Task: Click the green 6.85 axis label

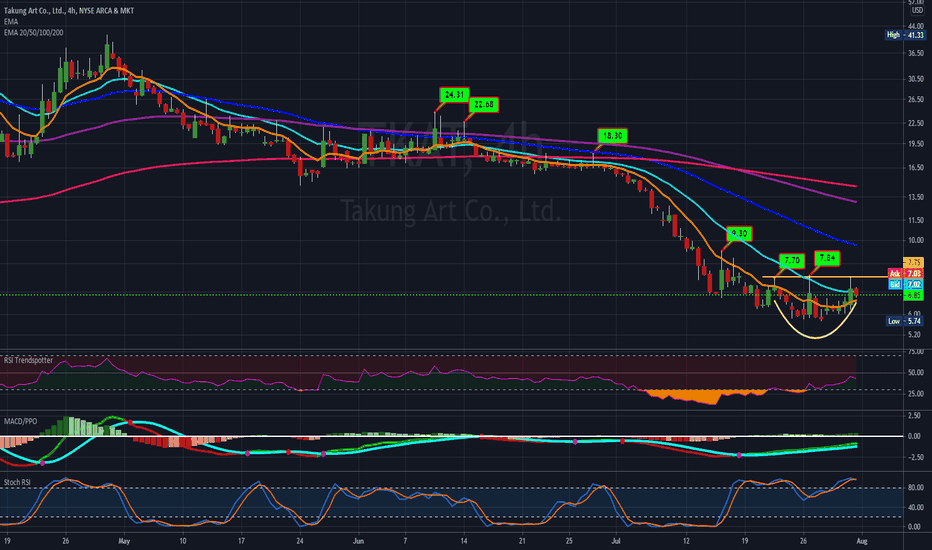Action: click(914, 296)
